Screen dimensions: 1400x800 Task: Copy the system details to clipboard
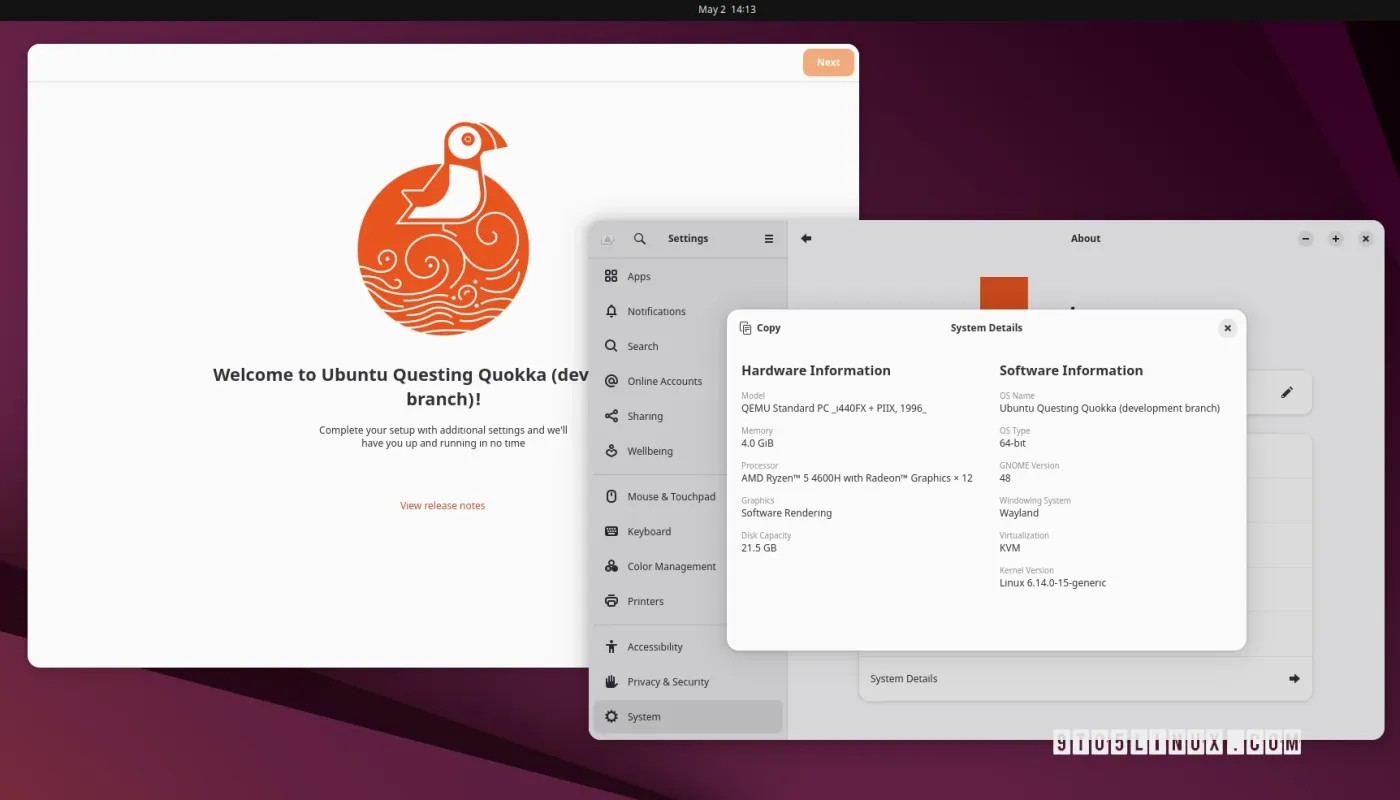(x=760, y=327)
